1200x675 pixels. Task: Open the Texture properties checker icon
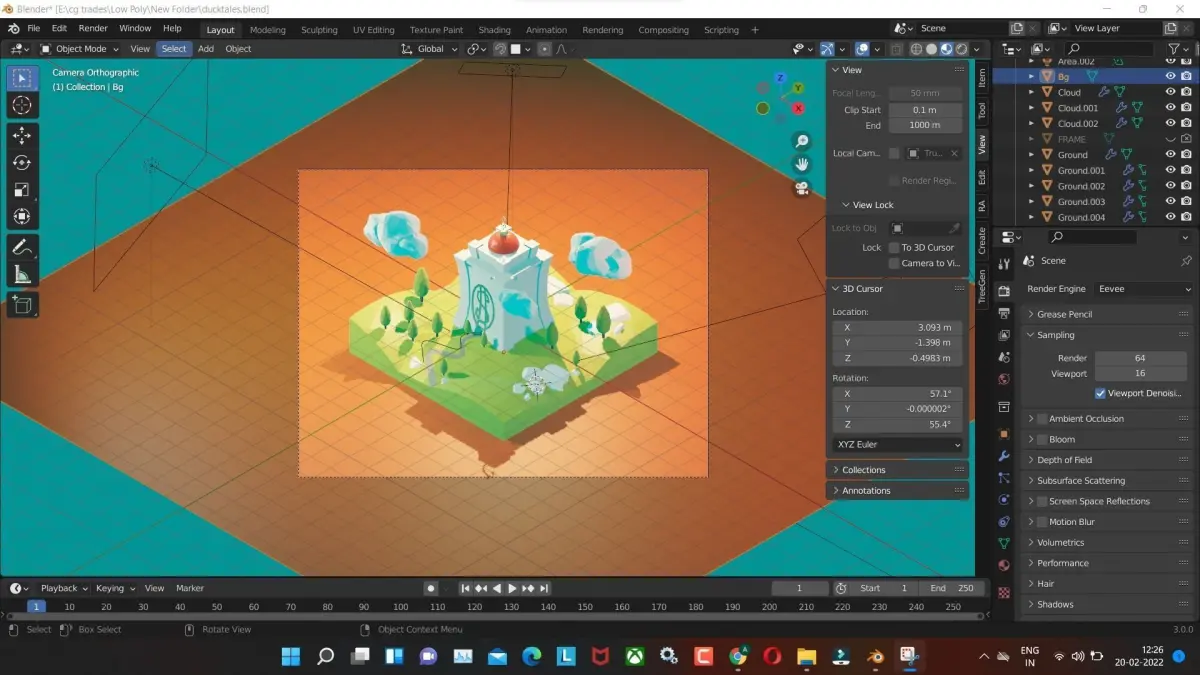[1004, 592]
